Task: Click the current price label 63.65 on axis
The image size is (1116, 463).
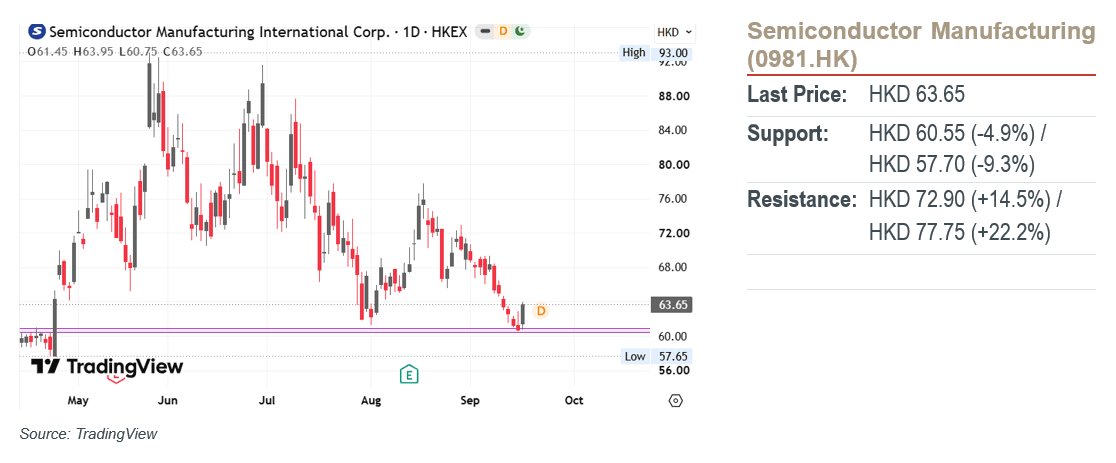Action: (672, 305)
